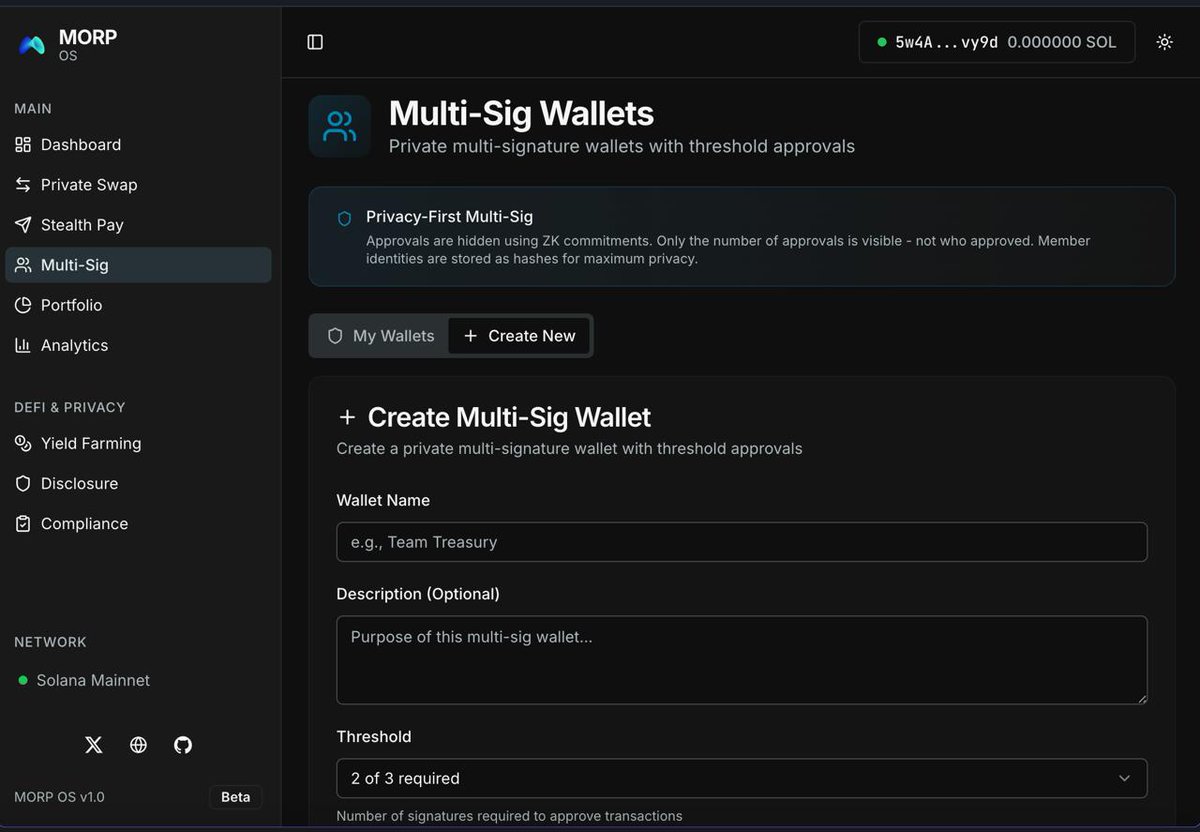Open Stealth Pay page
Viewport: 1200px width, 832px height.
[x=138, y=225]
